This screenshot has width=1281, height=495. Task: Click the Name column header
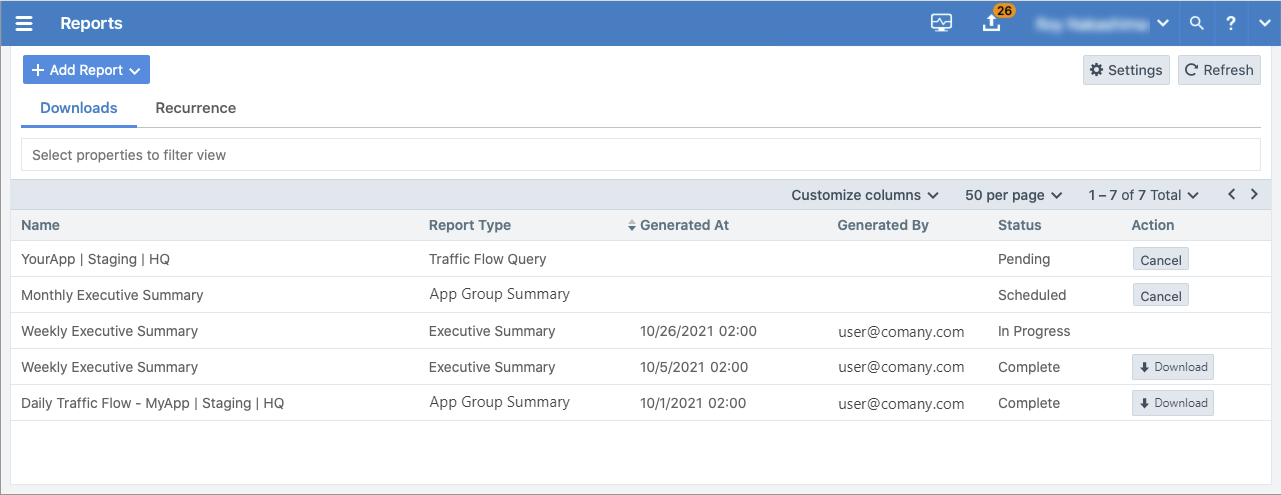(x=40, y=225)
